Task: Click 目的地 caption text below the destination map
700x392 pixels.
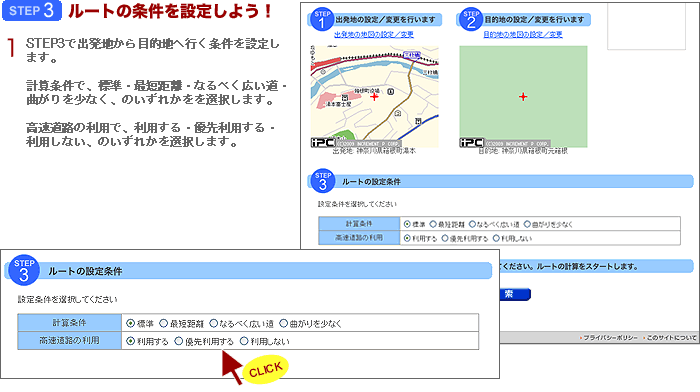Action: 523,151
